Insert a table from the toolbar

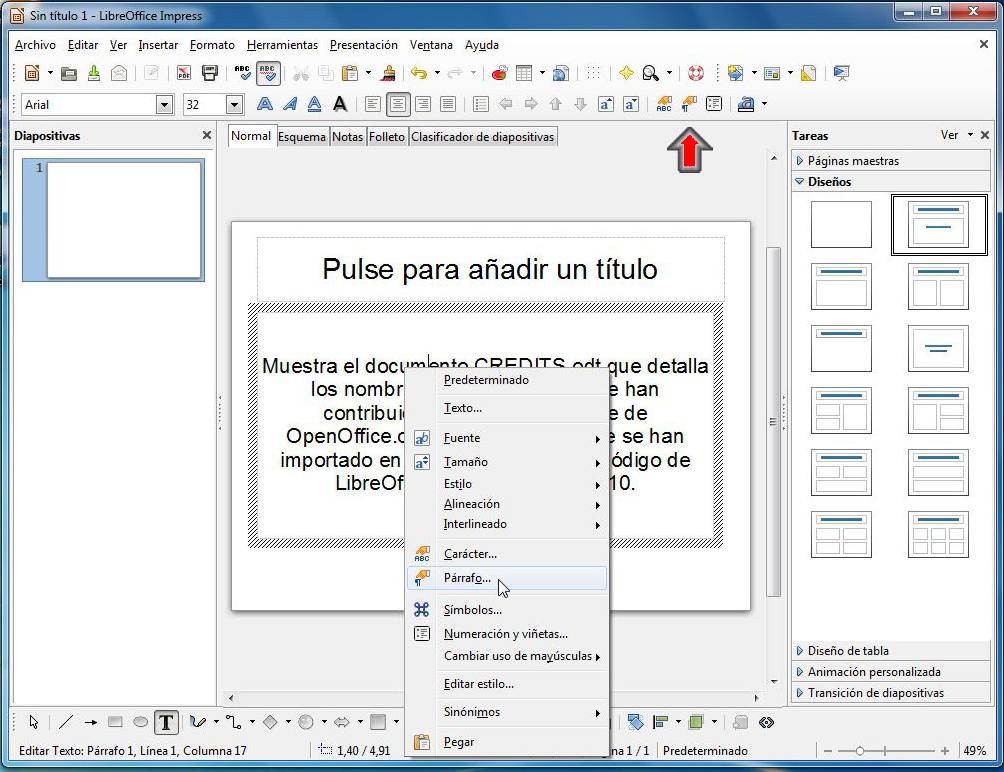point(524,73)
